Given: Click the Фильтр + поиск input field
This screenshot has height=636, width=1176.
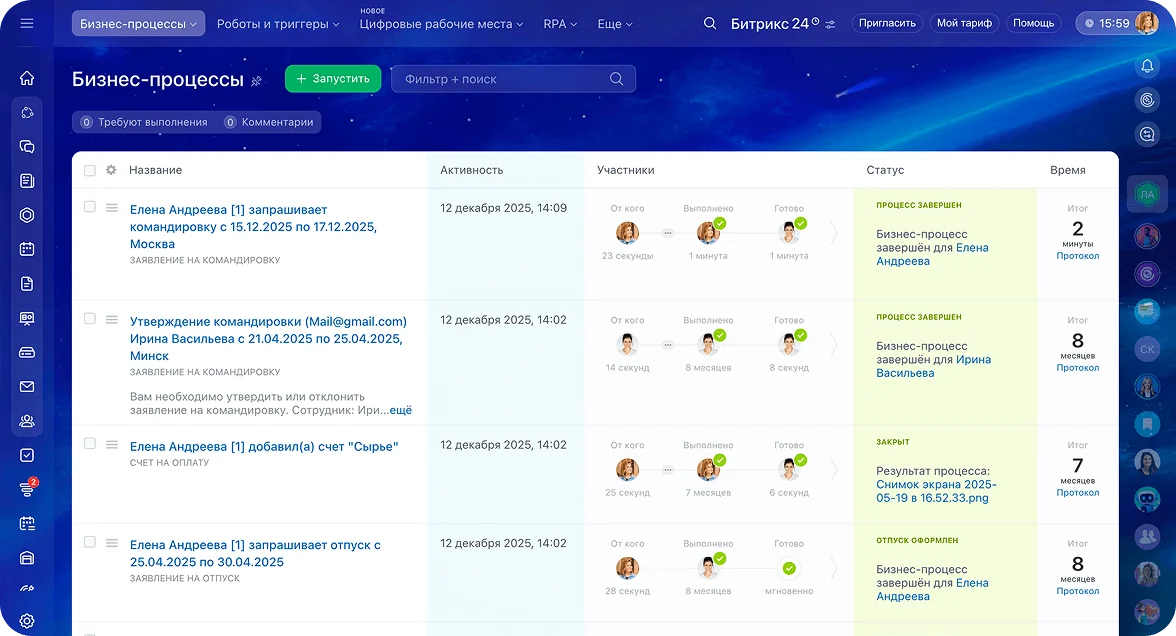Looking at the screenshot, I should [x=513, y=79].
